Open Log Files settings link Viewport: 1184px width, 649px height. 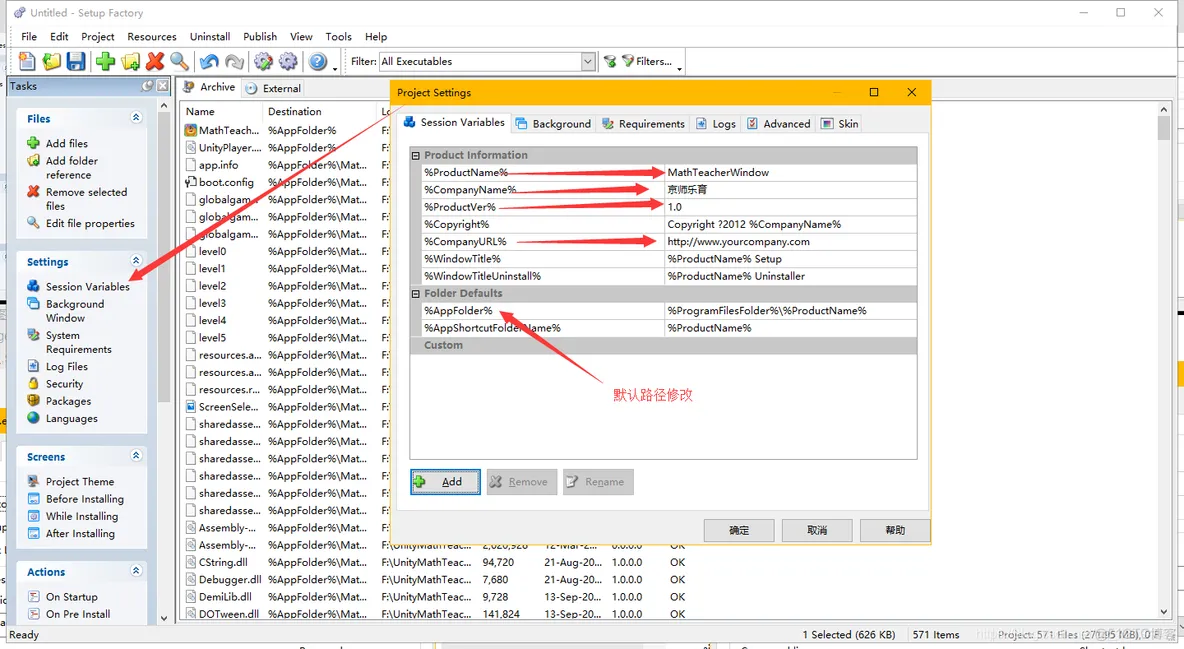[x=66, y=366]
